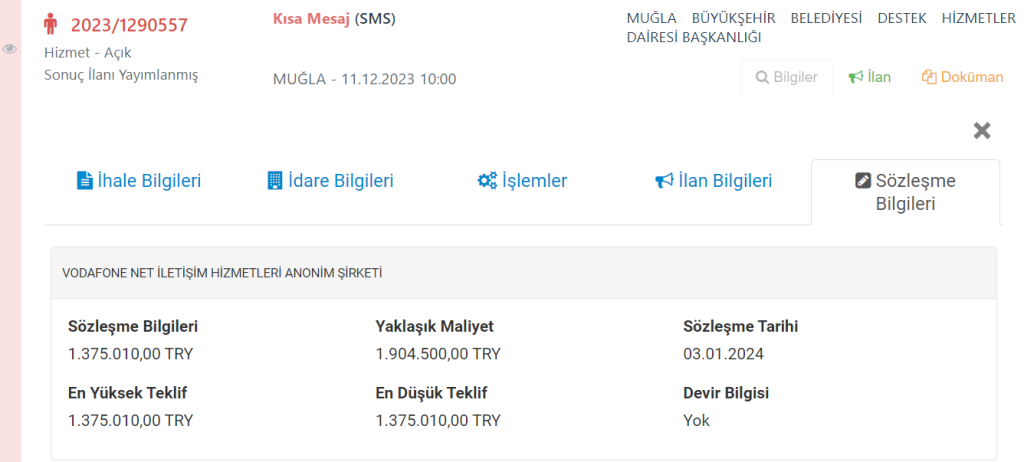
Task: Click the building icon of İdare Bilgileri
Action: coord(275,180)
